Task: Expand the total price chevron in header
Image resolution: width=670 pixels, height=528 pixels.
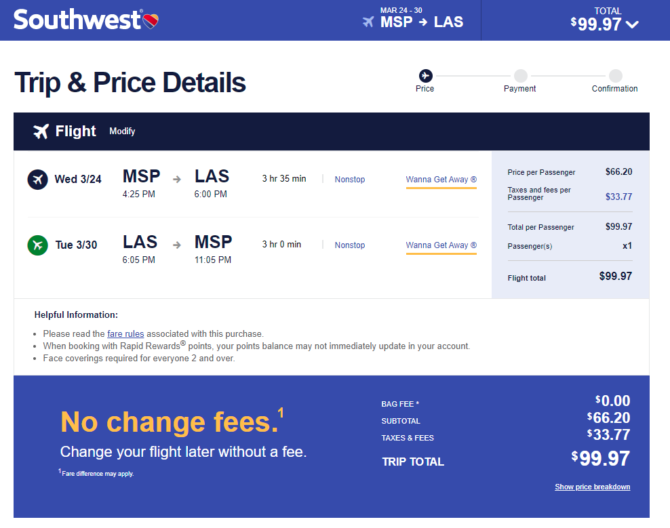Action: point(632,24)
